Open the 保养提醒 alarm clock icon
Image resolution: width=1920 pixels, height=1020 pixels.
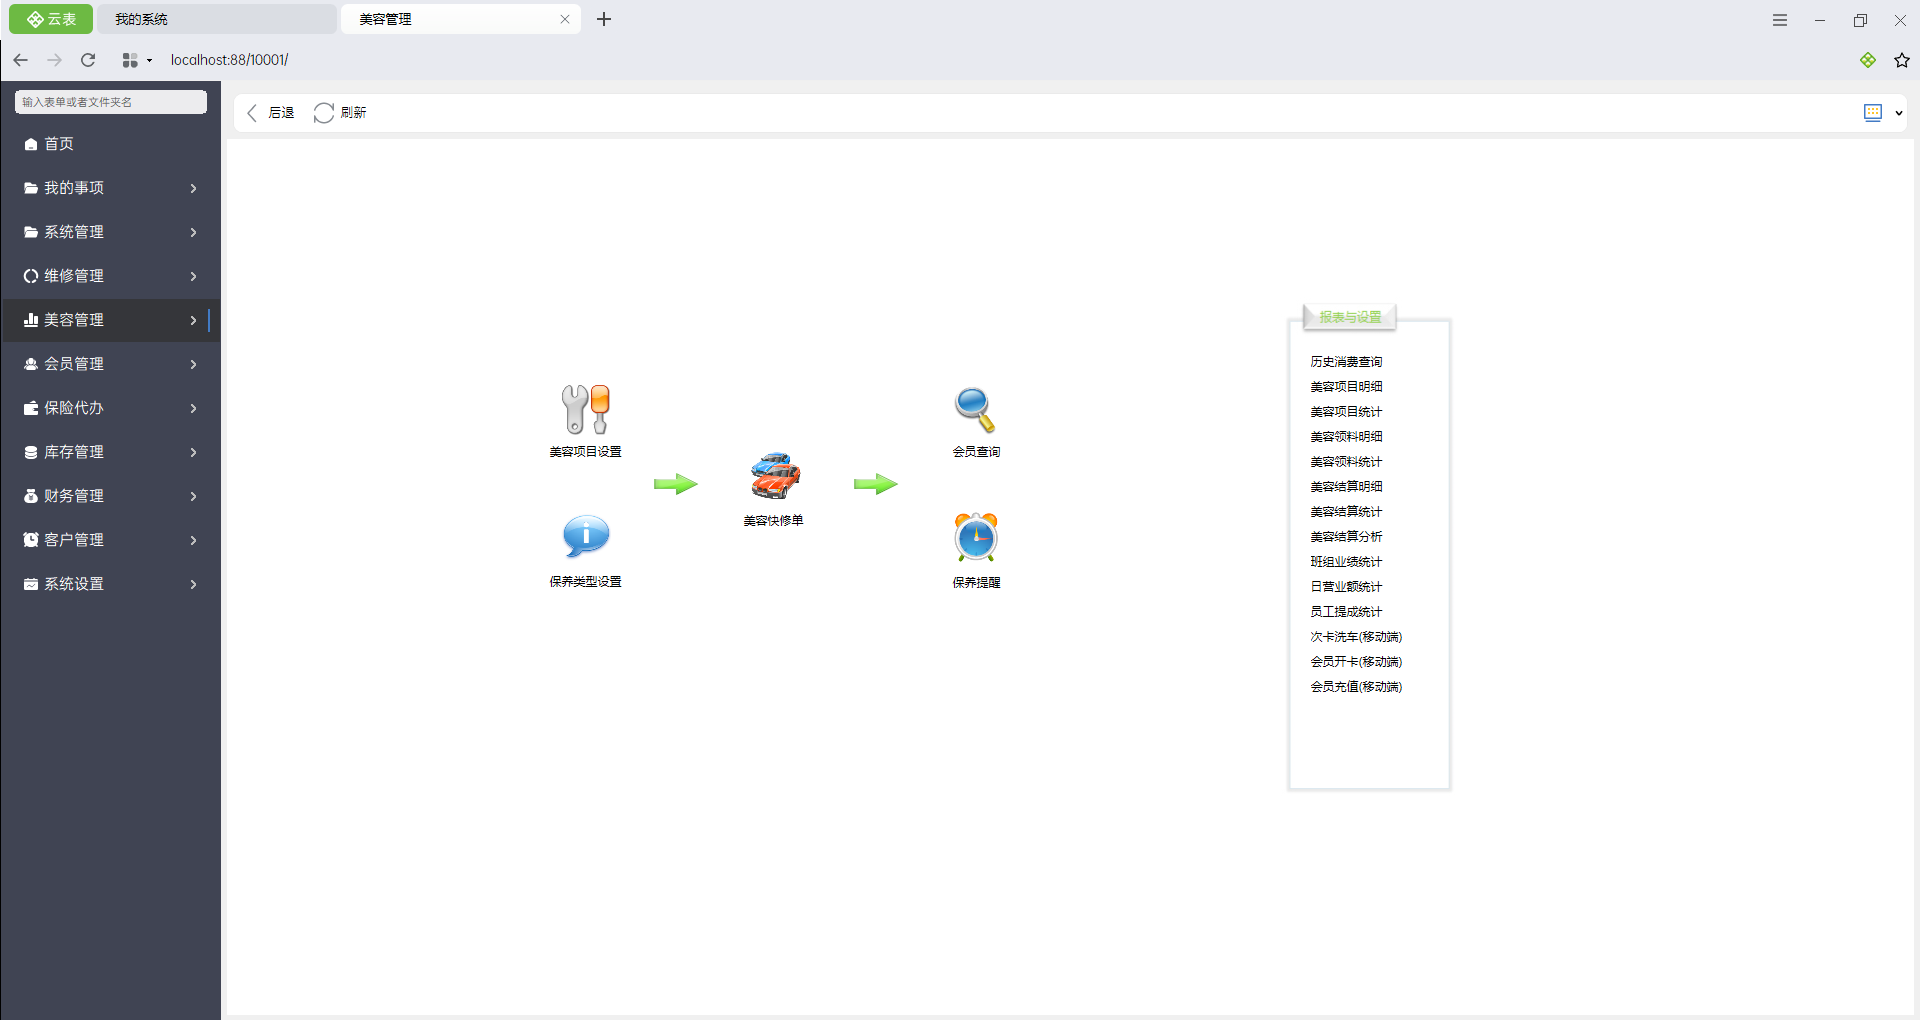975,538
